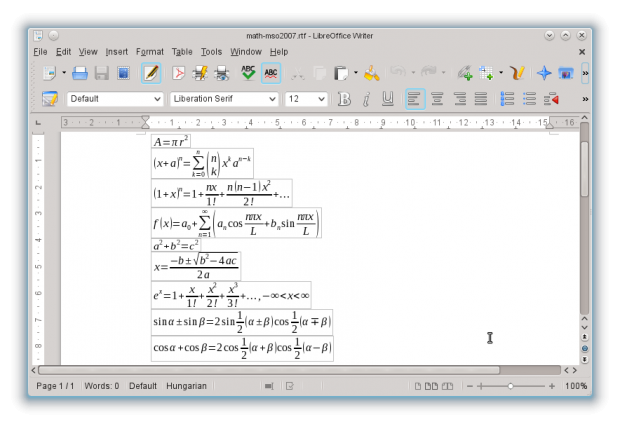Export directly as PDF
620x424 pixels.
(179, 73)
